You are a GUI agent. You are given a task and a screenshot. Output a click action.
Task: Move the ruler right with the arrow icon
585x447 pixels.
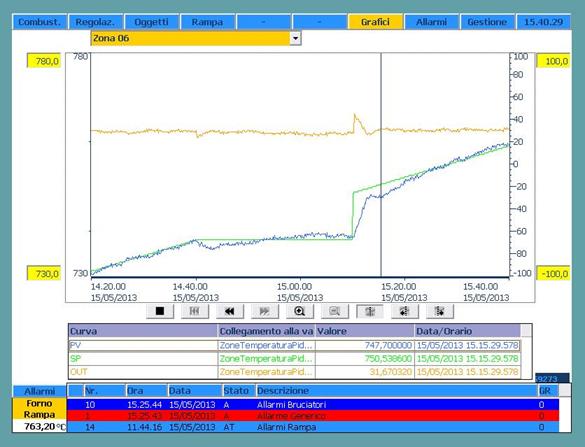pyautogui.click(x=440, y=311)
